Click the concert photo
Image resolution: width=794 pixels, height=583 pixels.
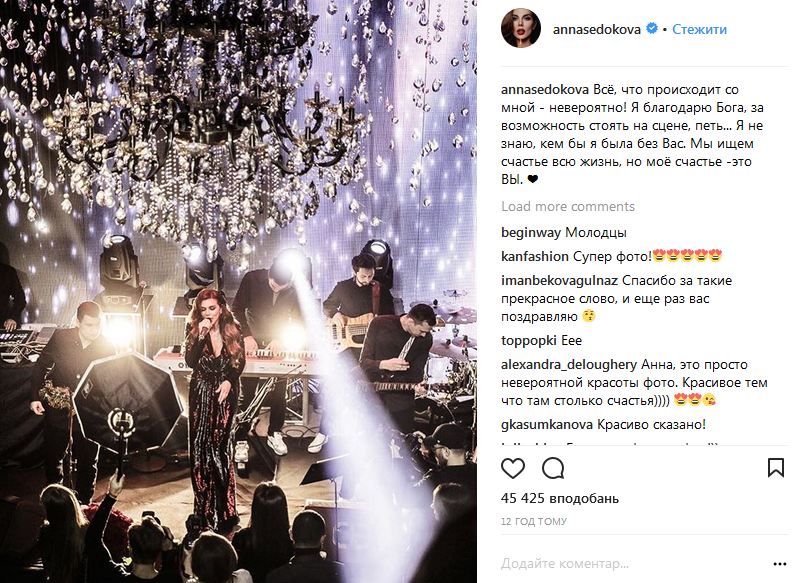pos(239,291)
